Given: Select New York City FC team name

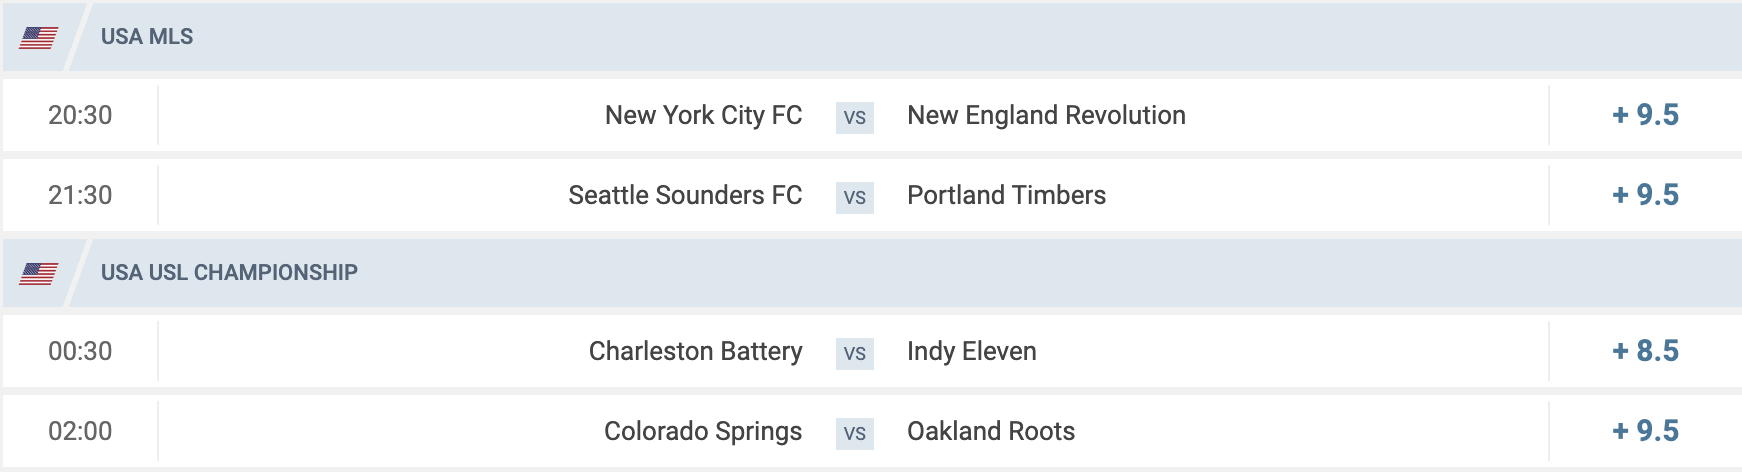Looking at the screenshot, I should [703, 115].
